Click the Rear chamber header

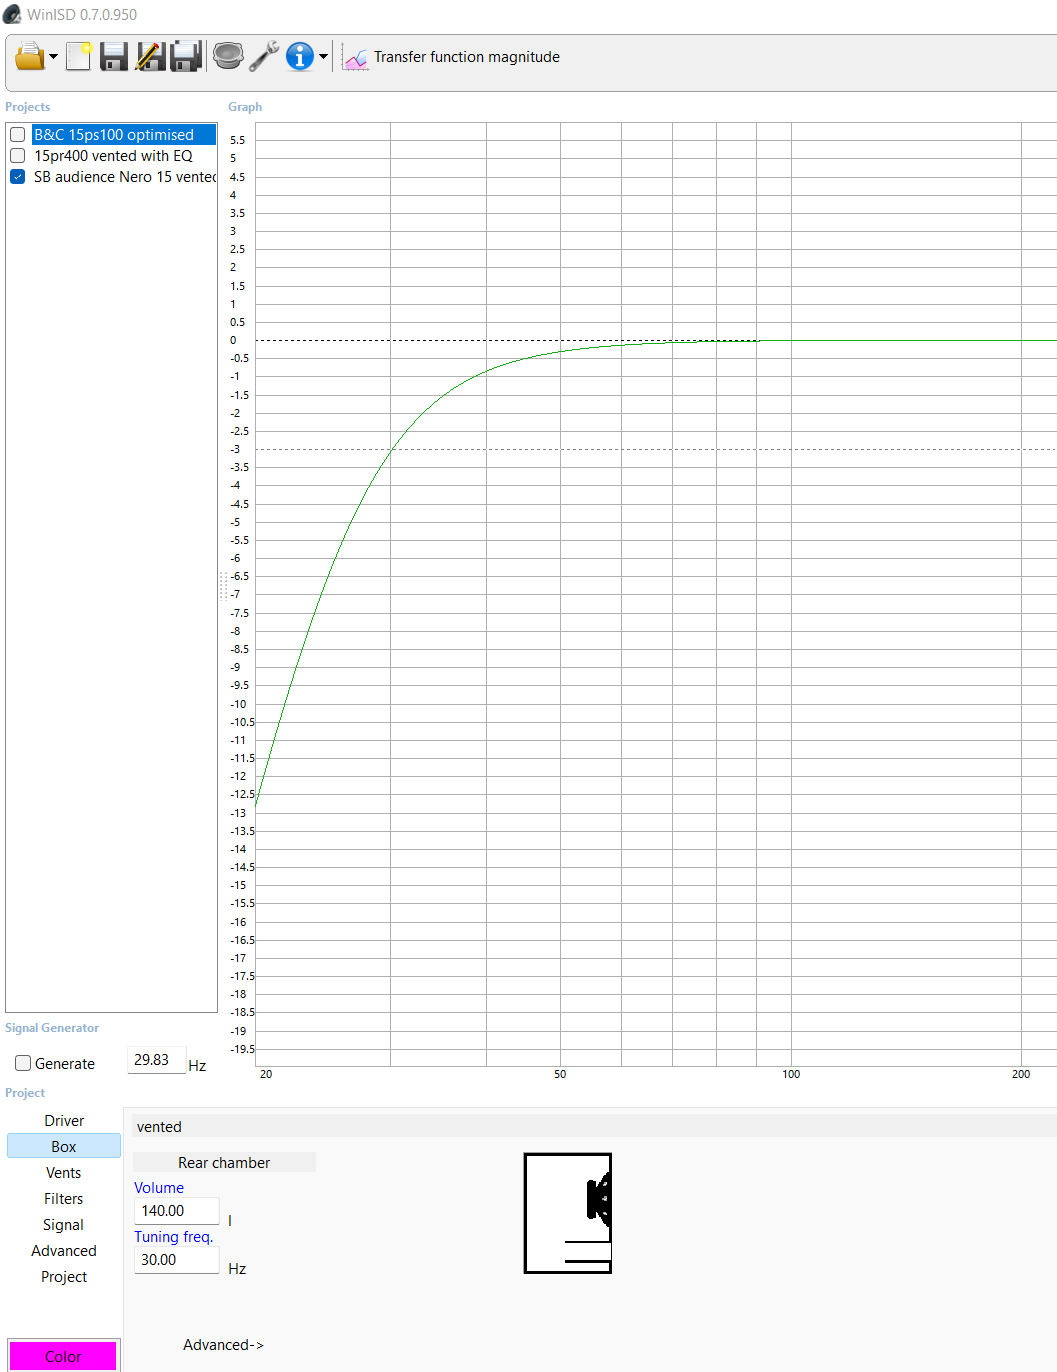coord(224,1163)
